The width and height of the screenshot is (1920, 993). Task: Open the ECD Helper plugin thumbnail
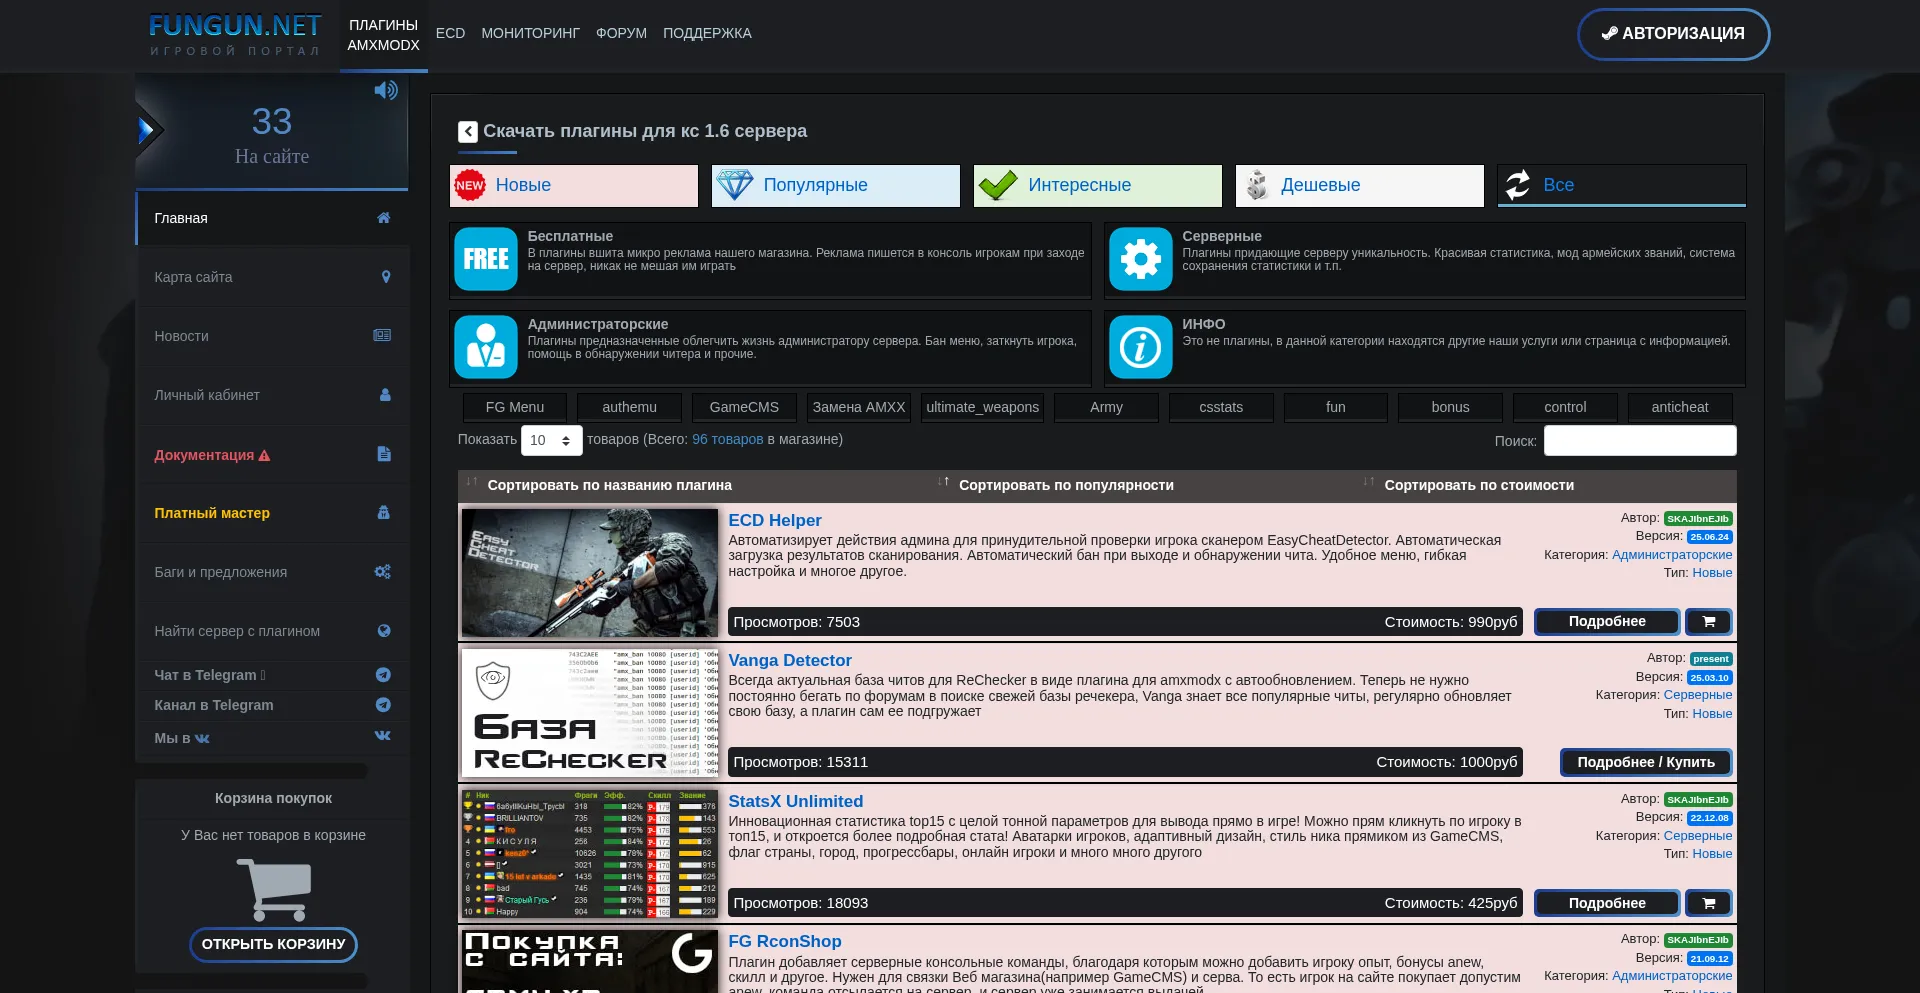(x=590, y=573)
